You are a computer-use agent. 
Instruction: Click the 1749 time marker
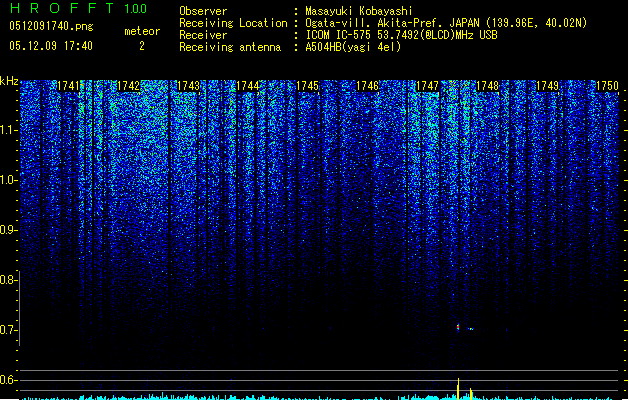(548, 86)
